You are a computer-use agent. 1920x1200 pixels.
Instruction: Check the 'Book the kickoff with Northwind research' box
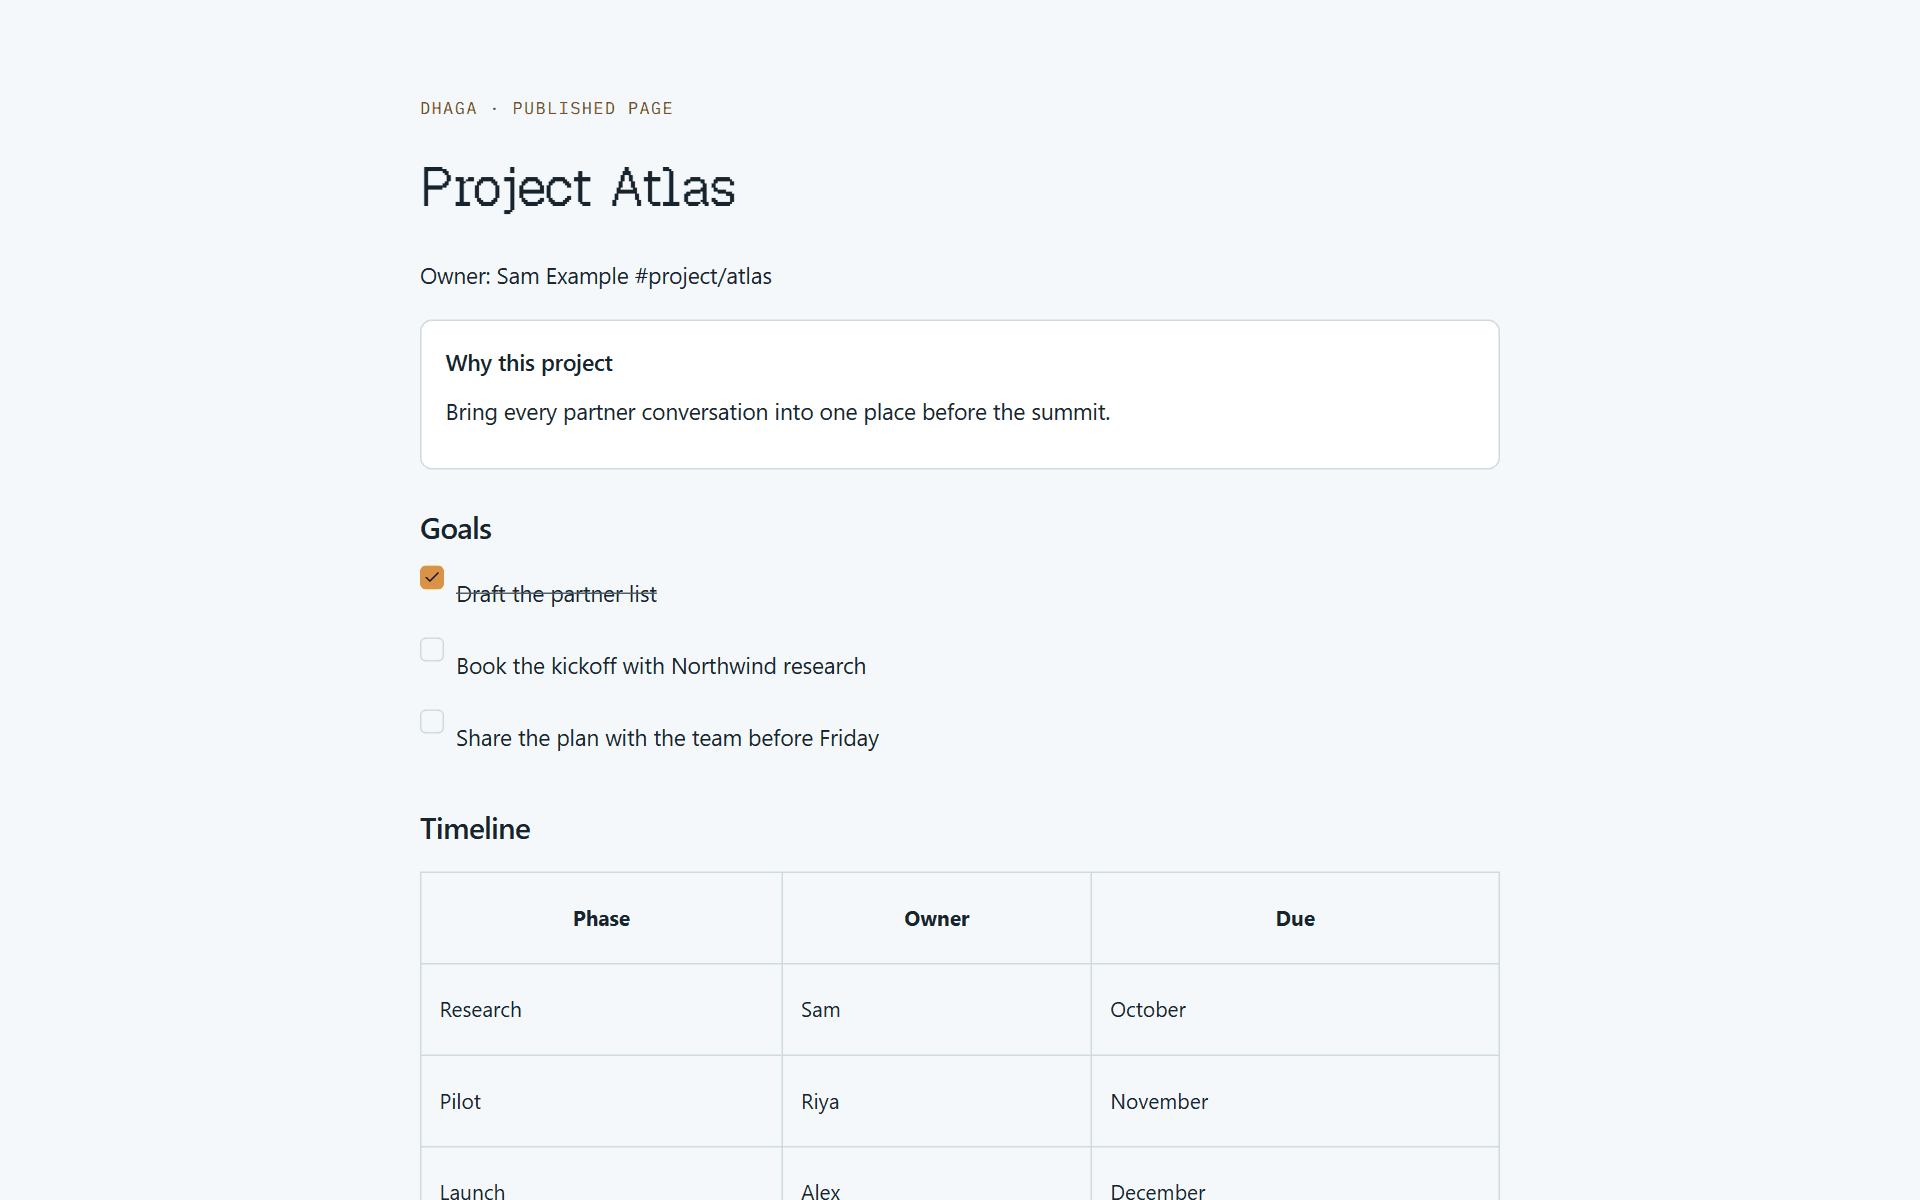click(x=432, y=650)
